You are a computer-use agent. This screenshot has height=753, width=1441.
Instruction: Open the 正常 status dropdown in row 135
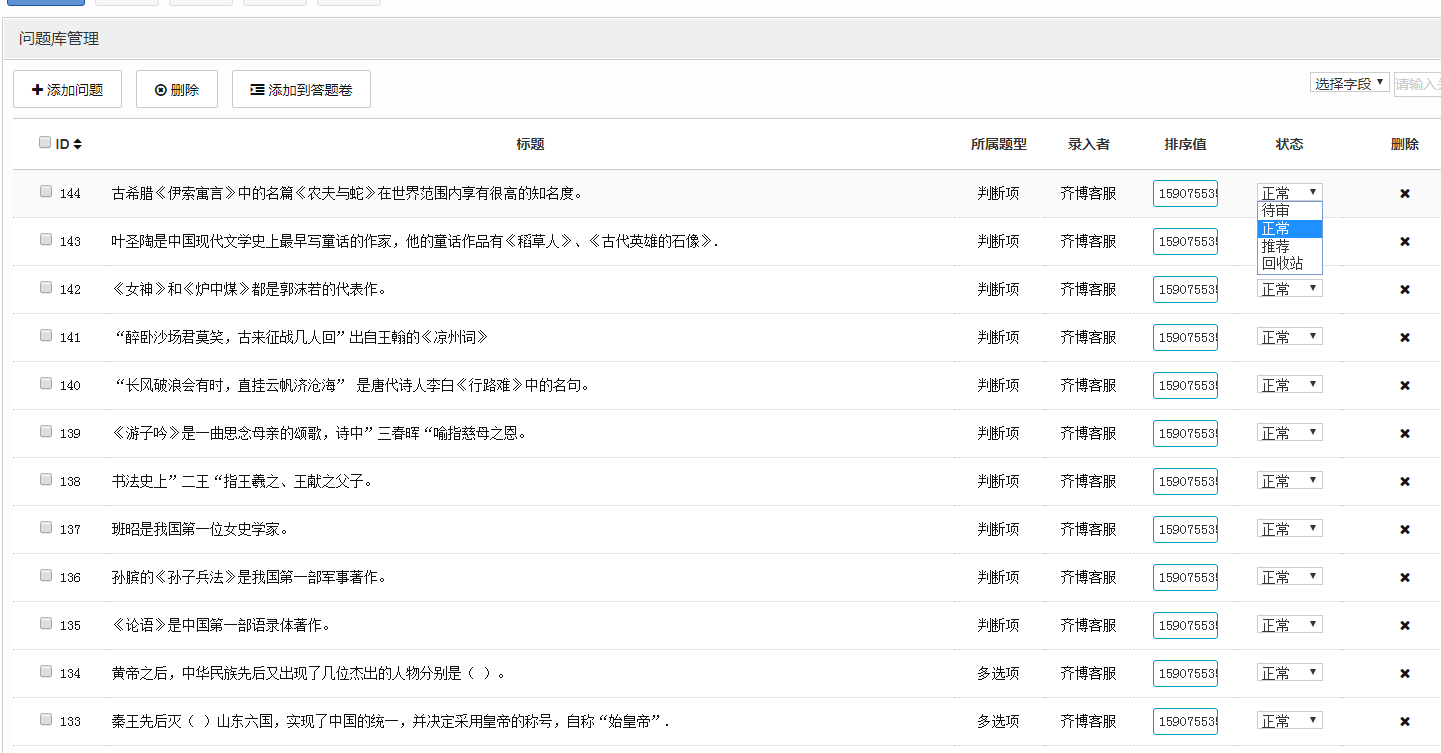point(1289,625)
